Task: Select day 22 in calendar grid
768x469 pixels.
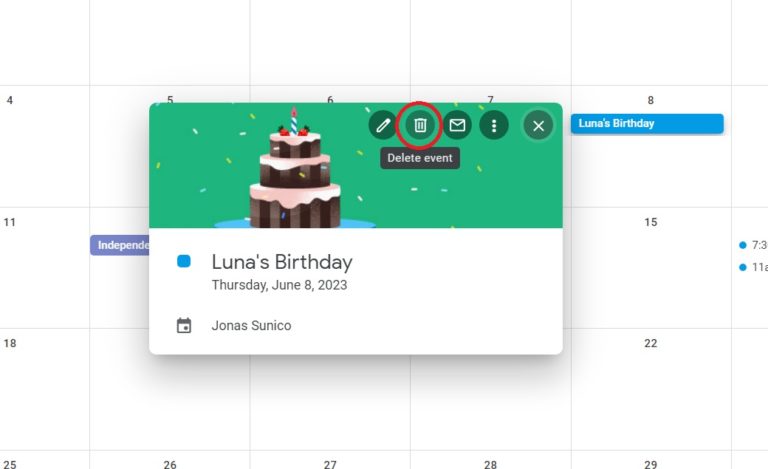Action: pyautogui.click(x=650, y=344)
